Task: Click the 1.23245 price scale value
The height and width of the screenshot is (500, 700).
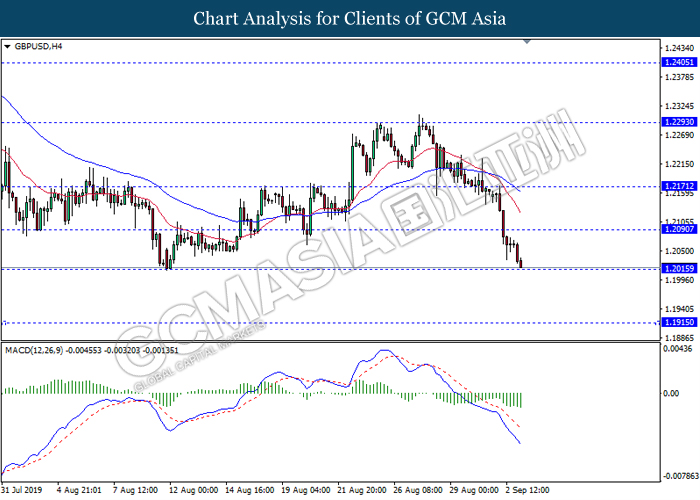Action: [679, 106]
